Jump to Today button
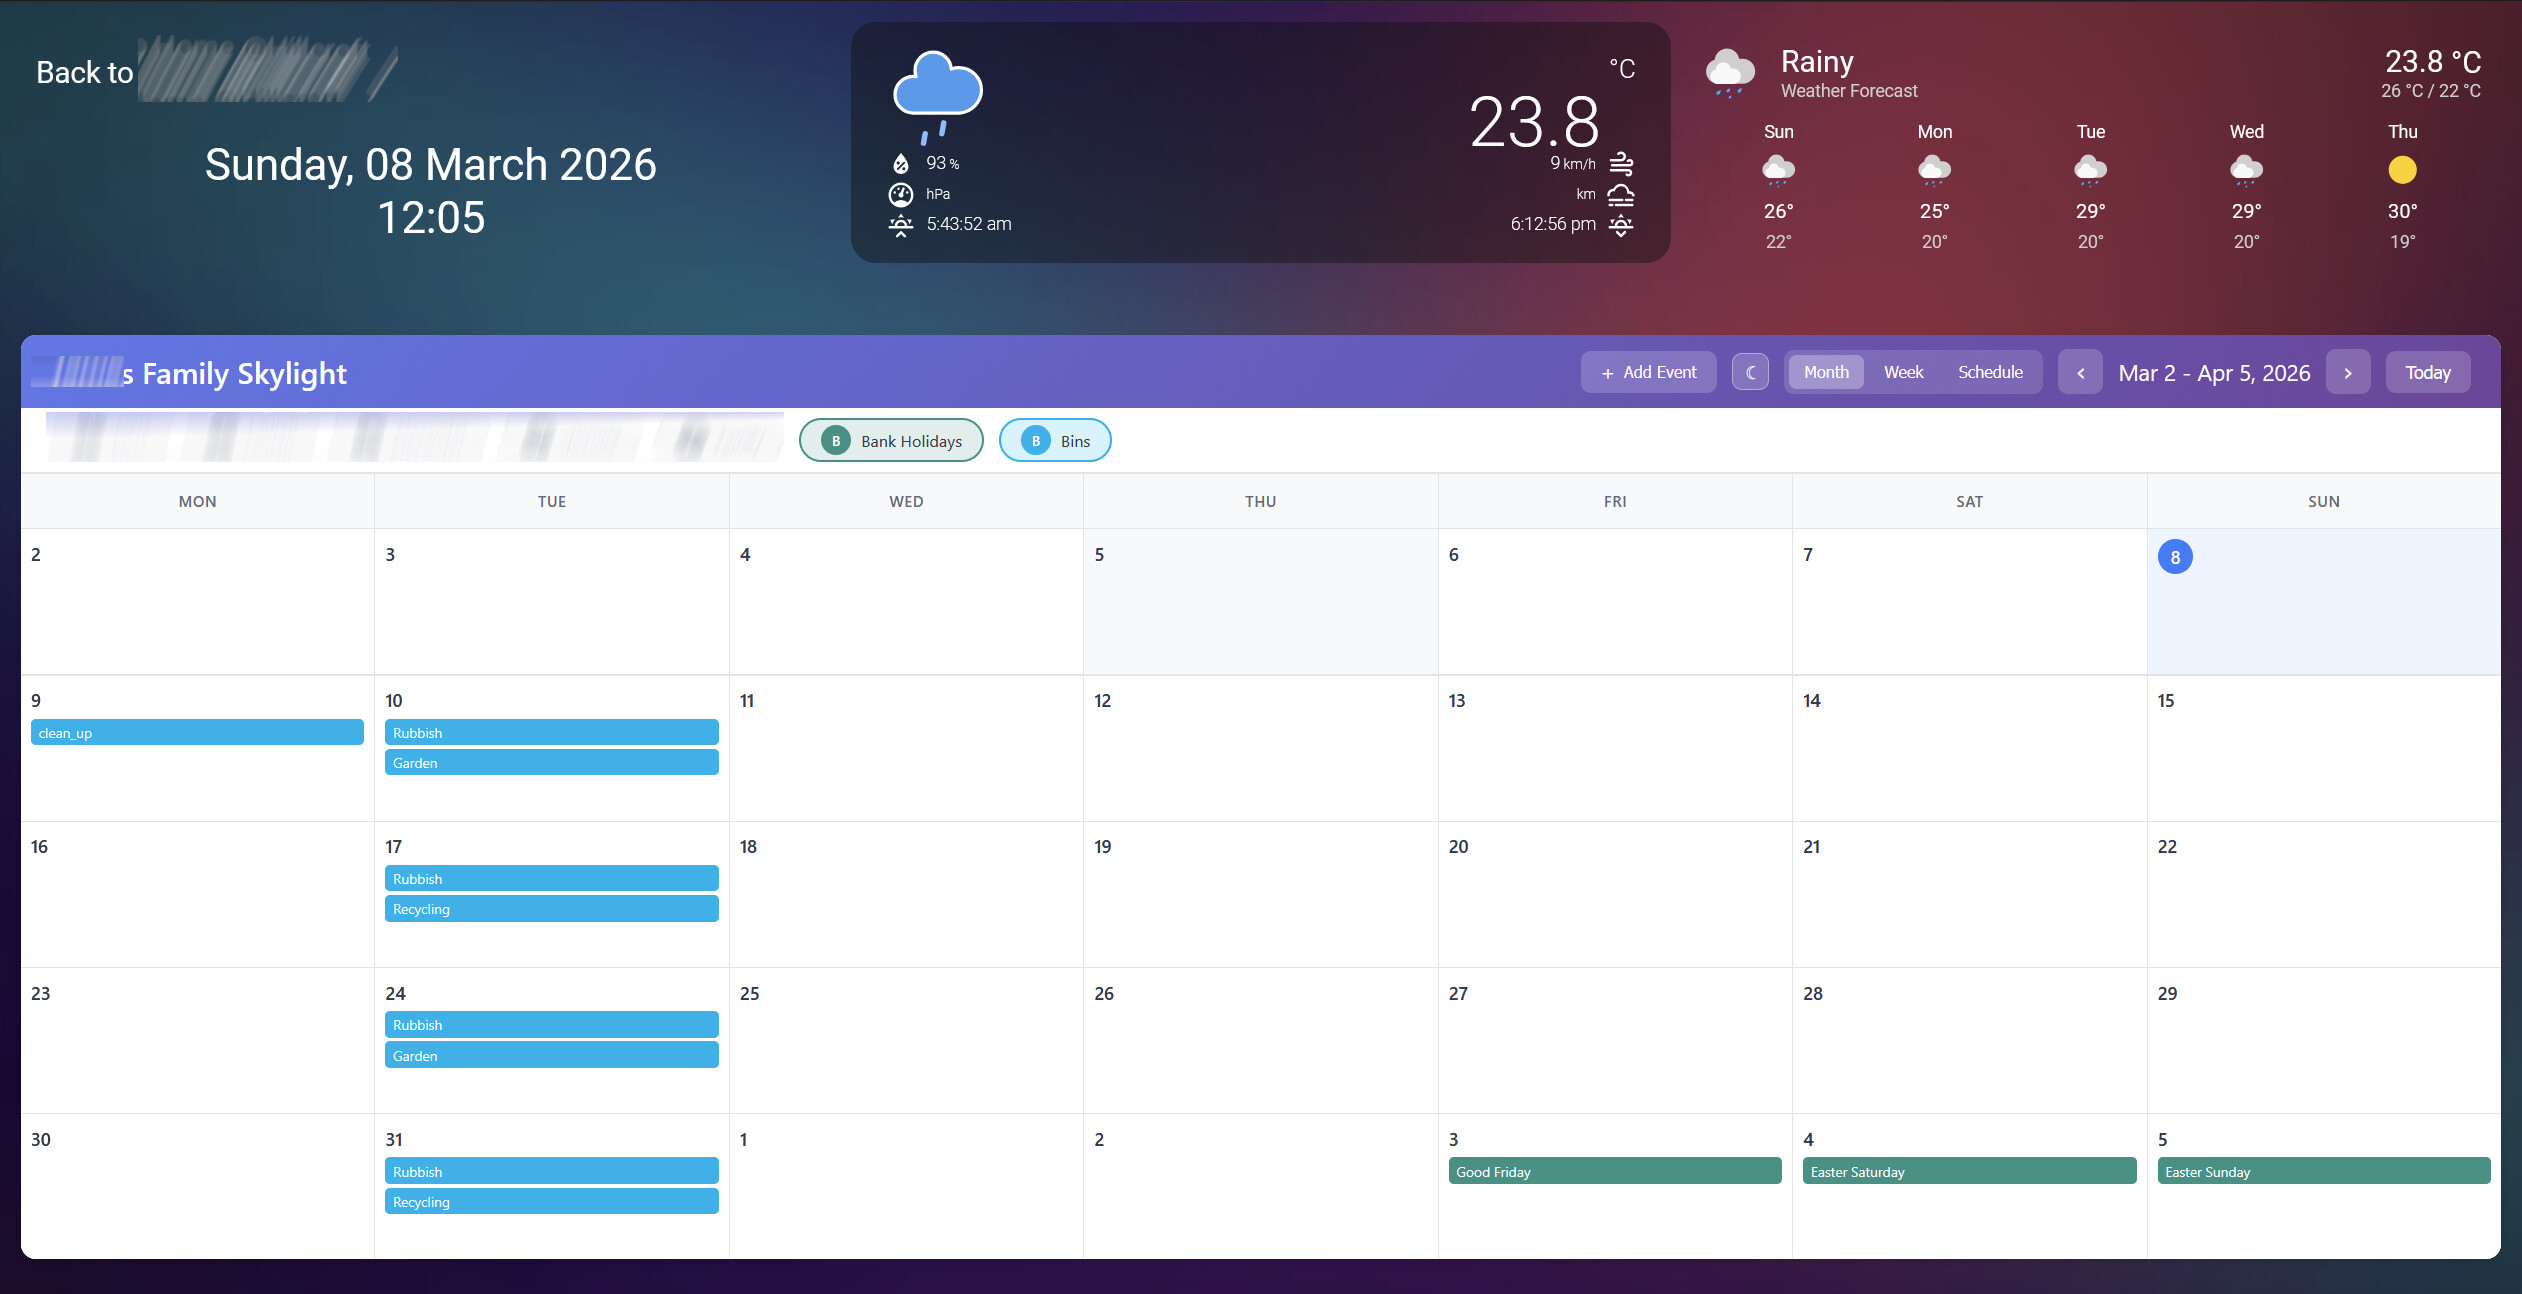This screenshot has width=2522, height=1294. click(2427, 373)
